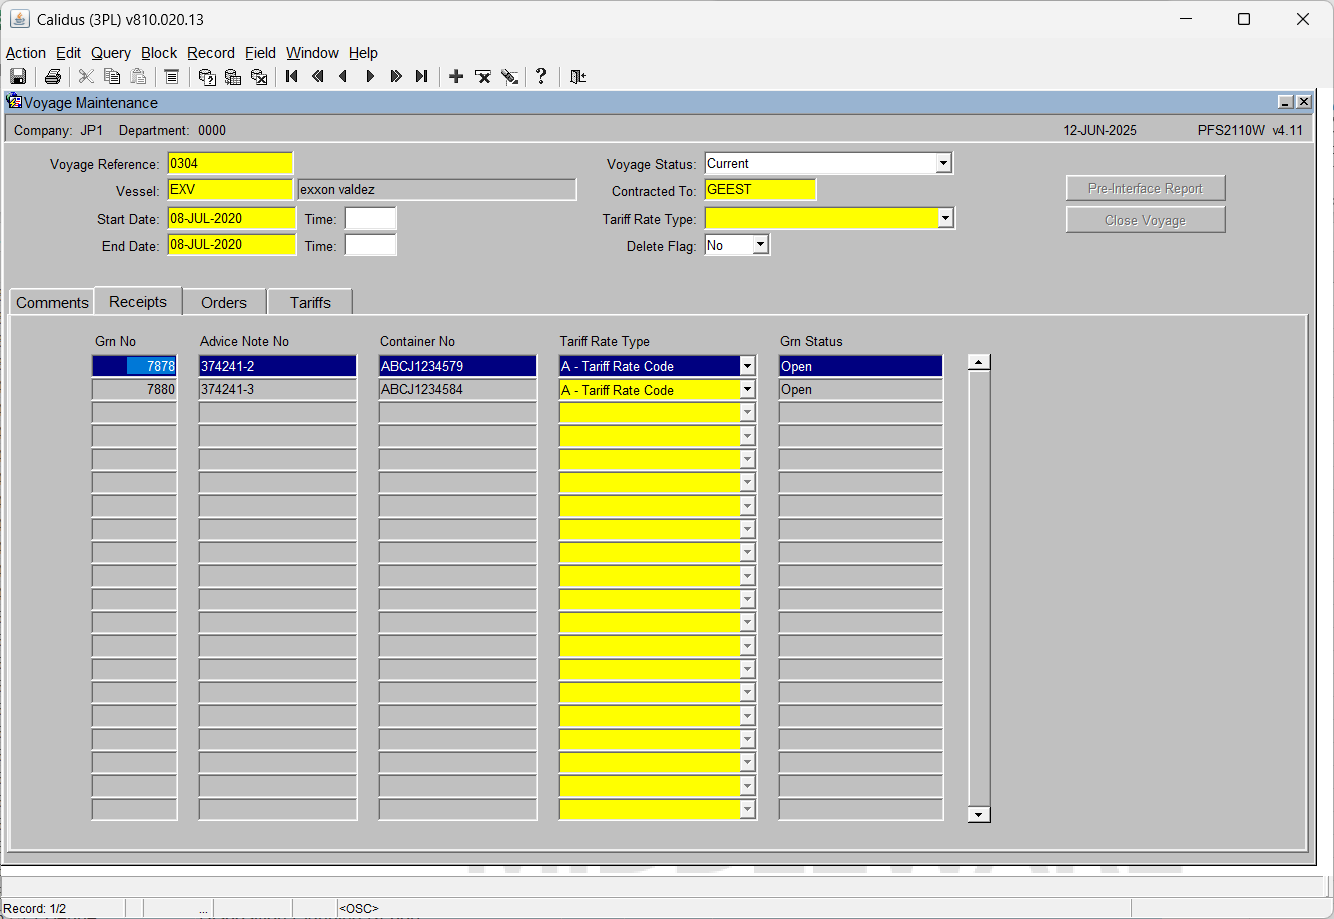Expand the Voyage Status dropdown

(x=943, y=163)
